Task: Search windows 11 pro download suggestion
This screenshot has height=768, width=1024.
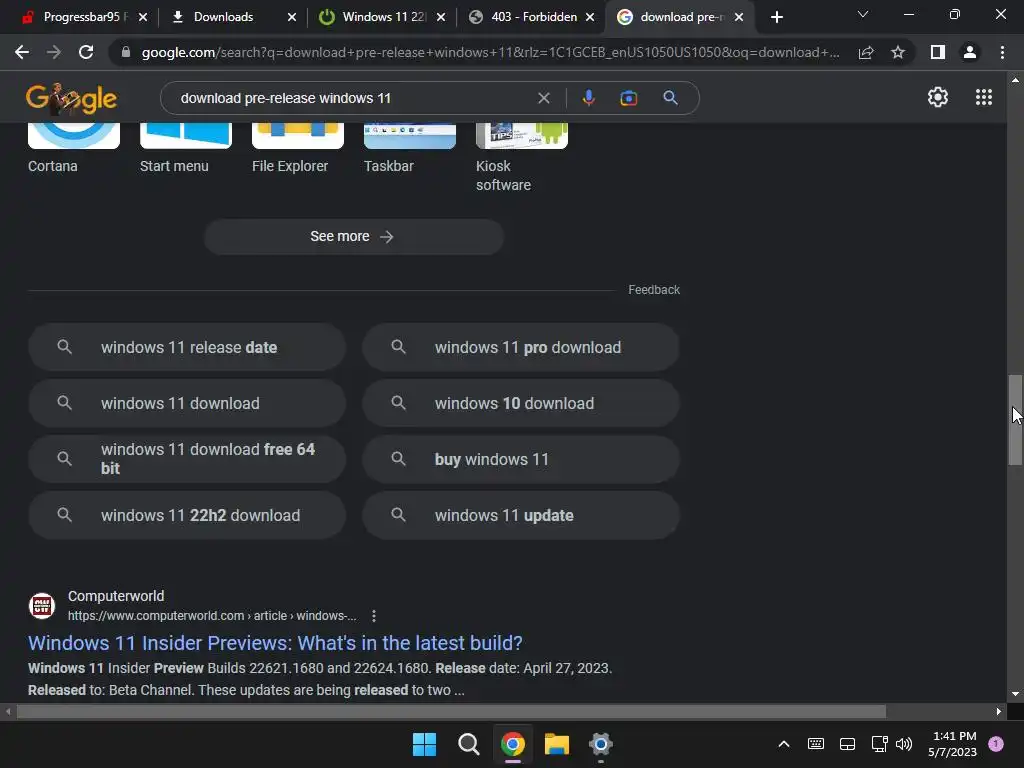Action: 521,347
